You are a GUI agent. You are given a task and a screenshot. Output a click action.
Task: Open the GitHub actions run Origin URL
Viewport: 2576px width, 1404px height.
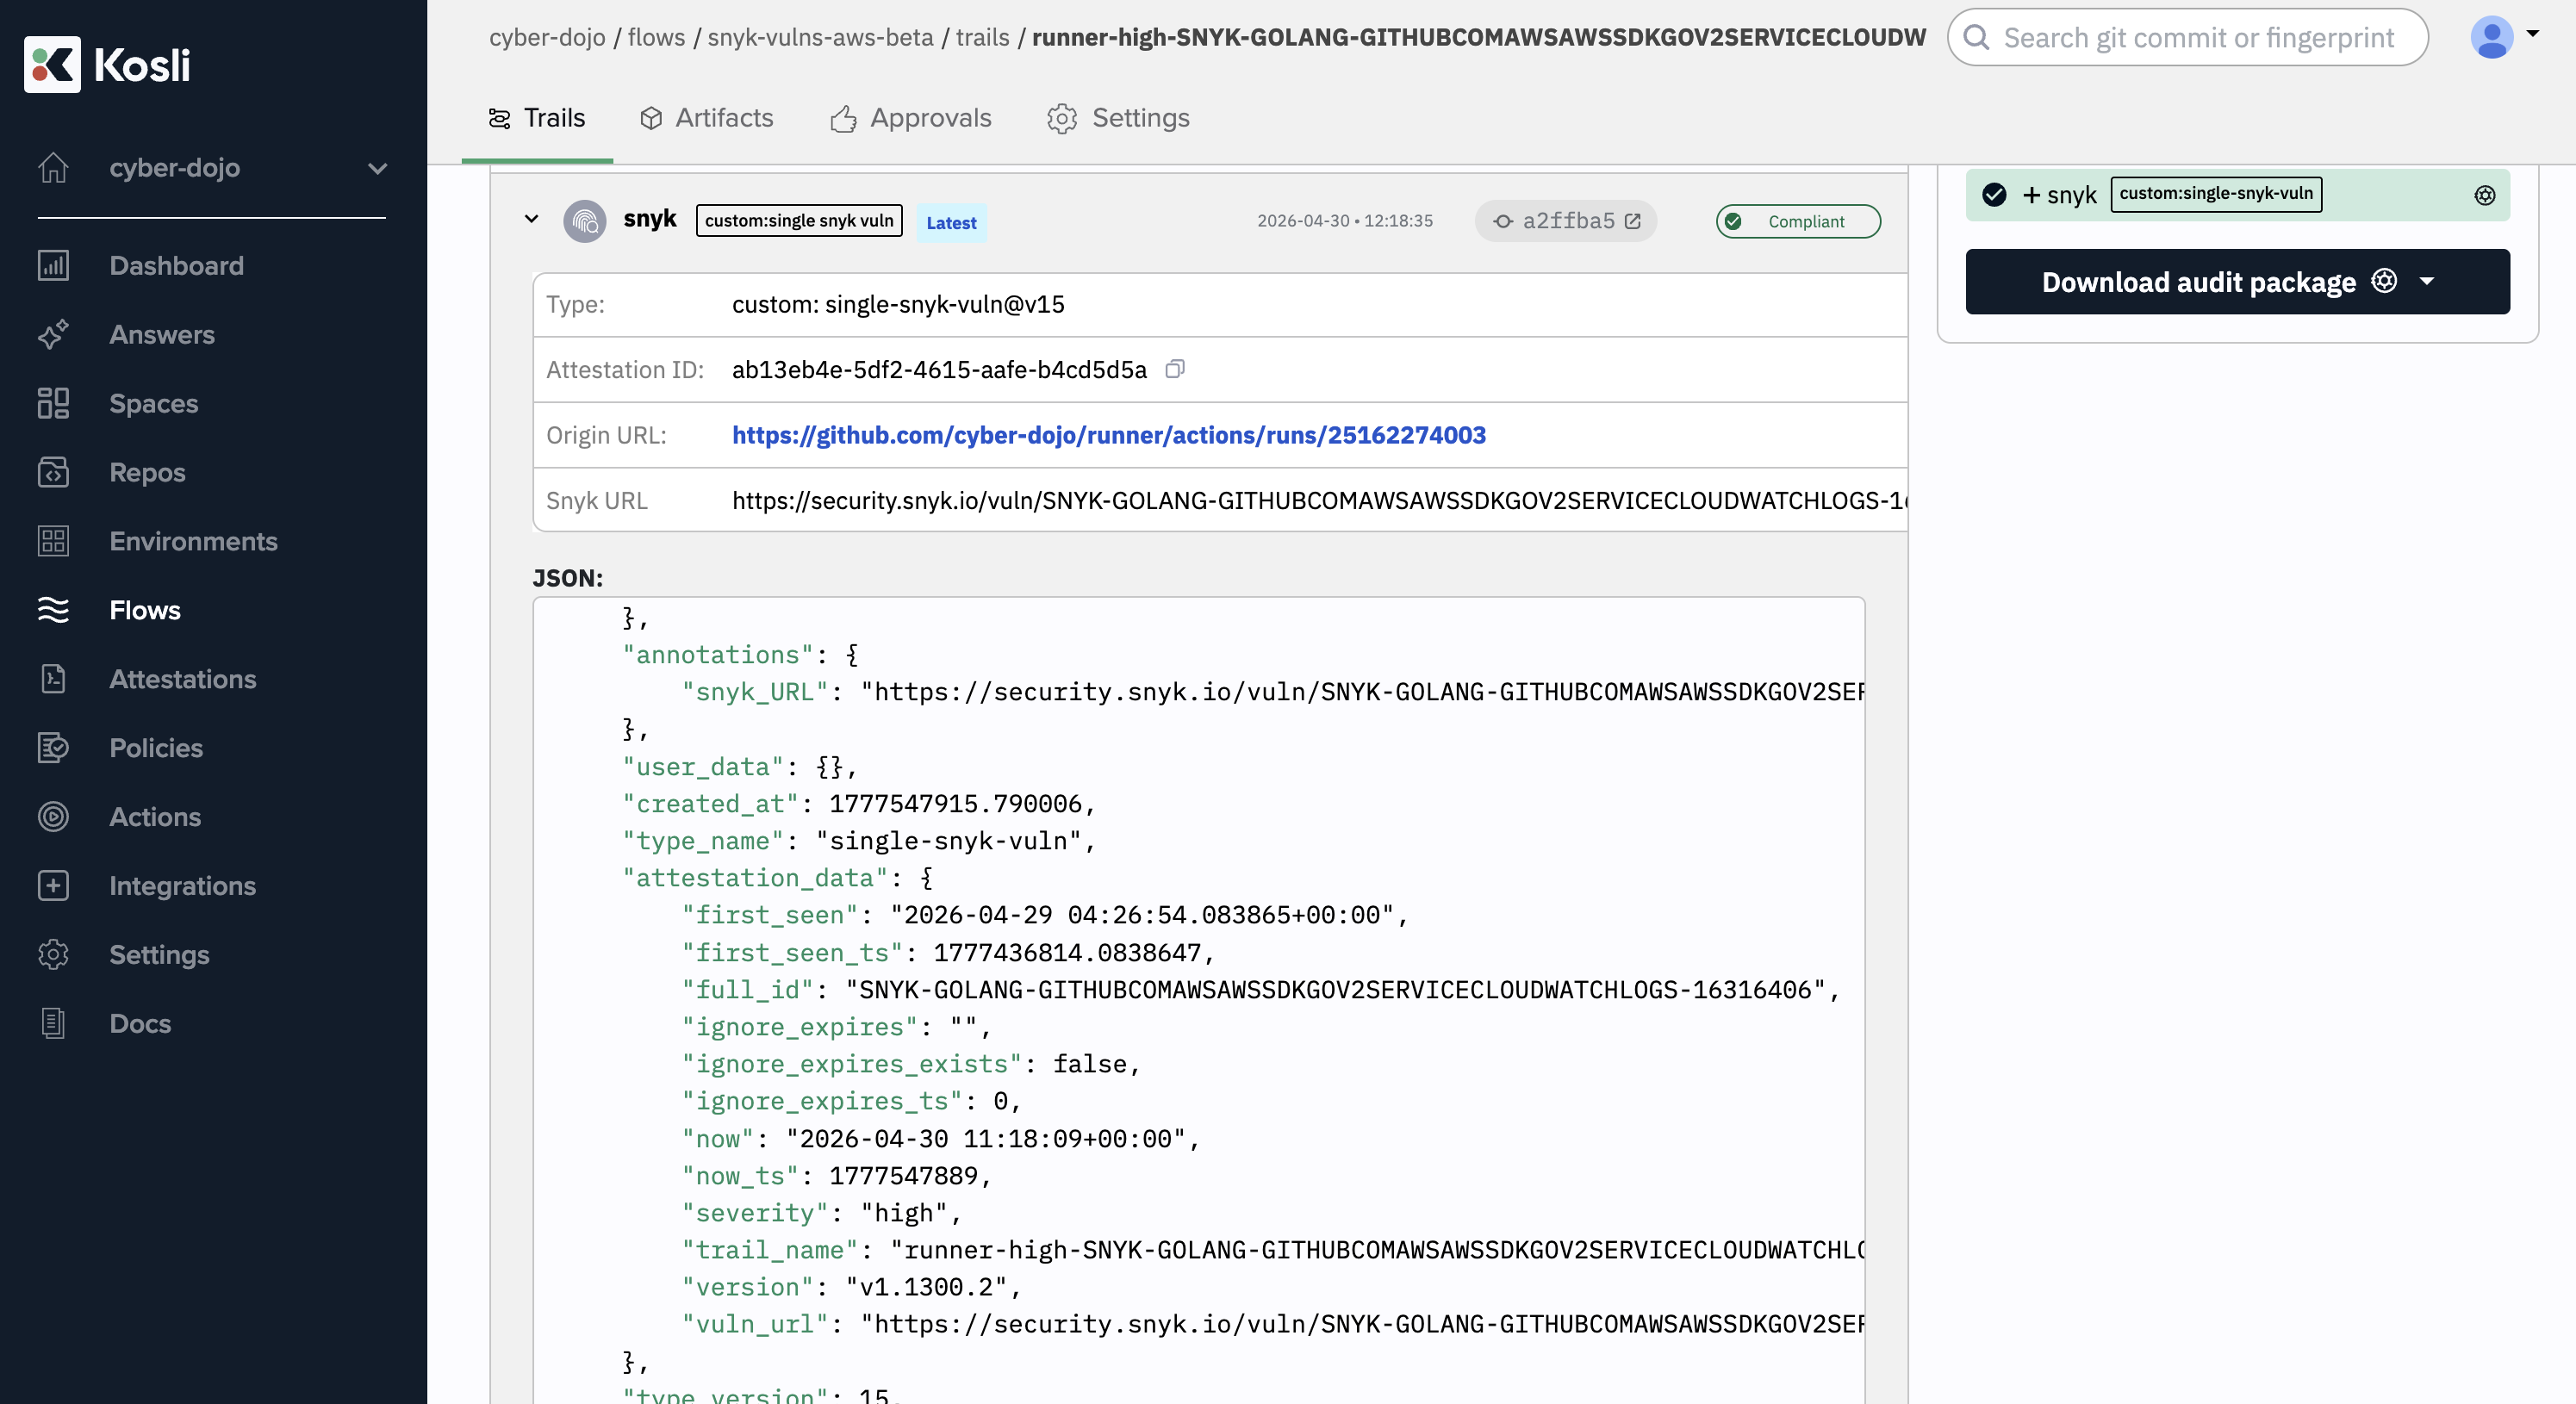[x=1109, y=435]
